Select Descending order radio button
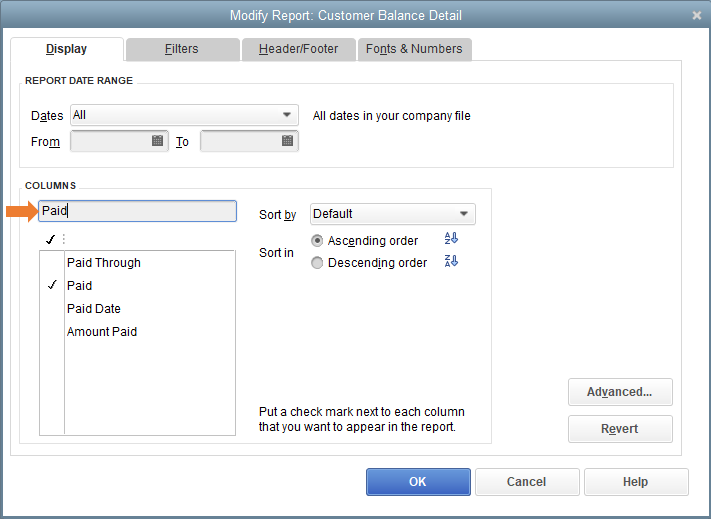711x519 pixels. coord(317,263)
